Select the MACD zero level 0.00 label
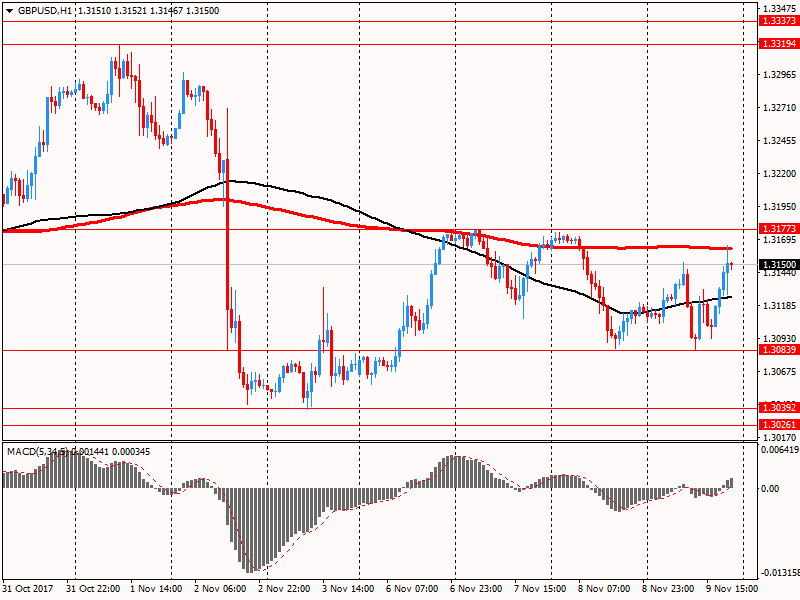Image resolution: width=800 pixels, height=600 pixels. pos(770,488)
